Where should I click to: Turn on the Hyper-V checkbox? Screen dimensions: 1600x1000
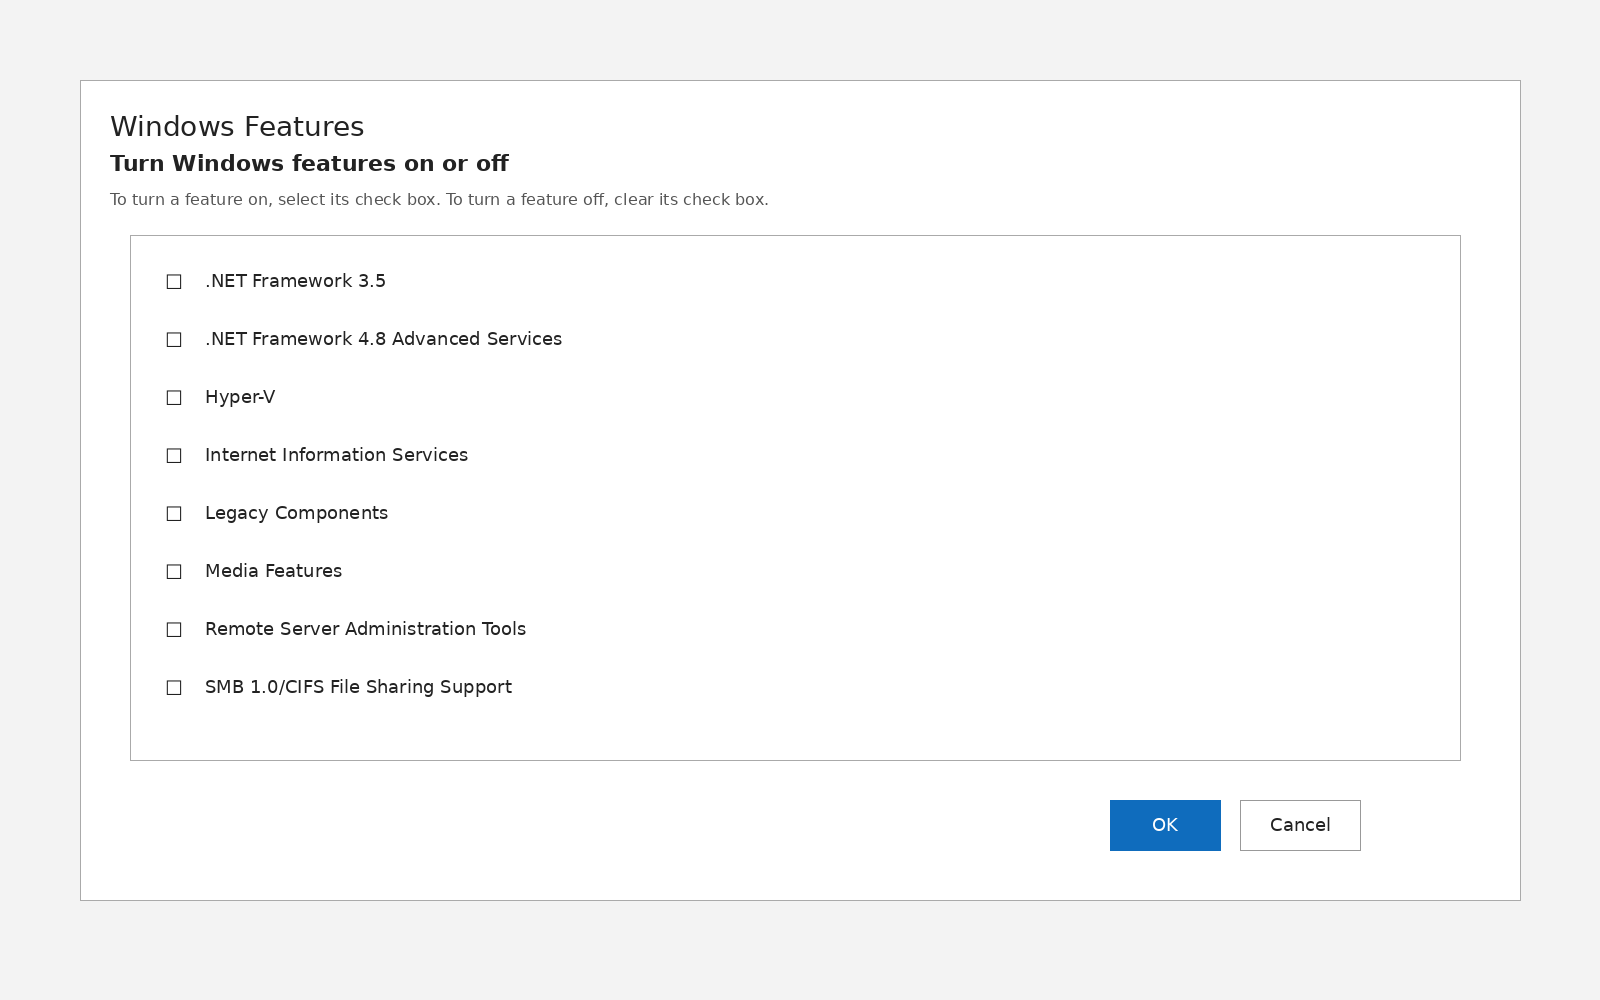click(x=174, y=398)
